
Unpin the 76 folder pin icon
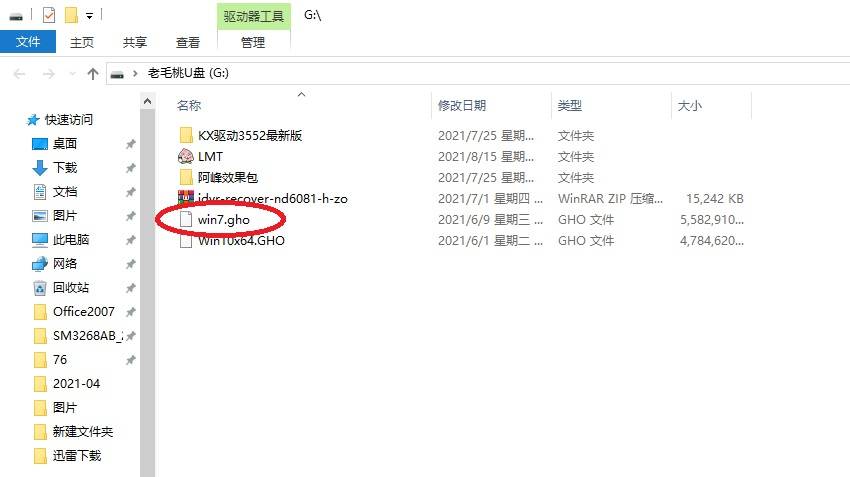(x=131, y=360)
